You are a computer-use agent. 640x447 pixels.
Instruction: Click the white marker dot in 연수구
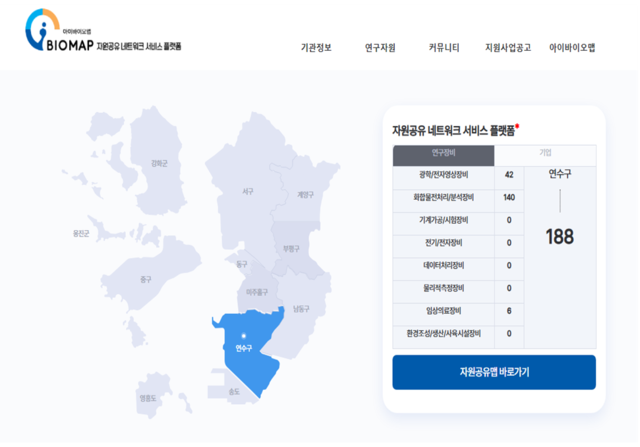244,336
